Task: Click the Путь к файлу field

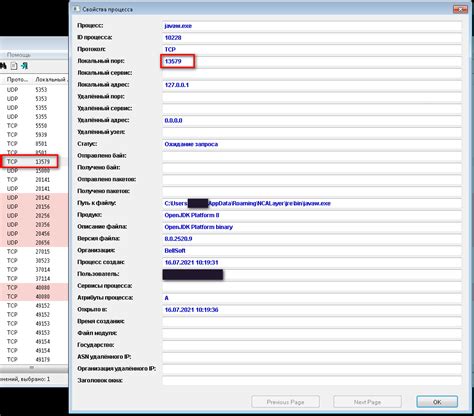Action: point(312,203)
